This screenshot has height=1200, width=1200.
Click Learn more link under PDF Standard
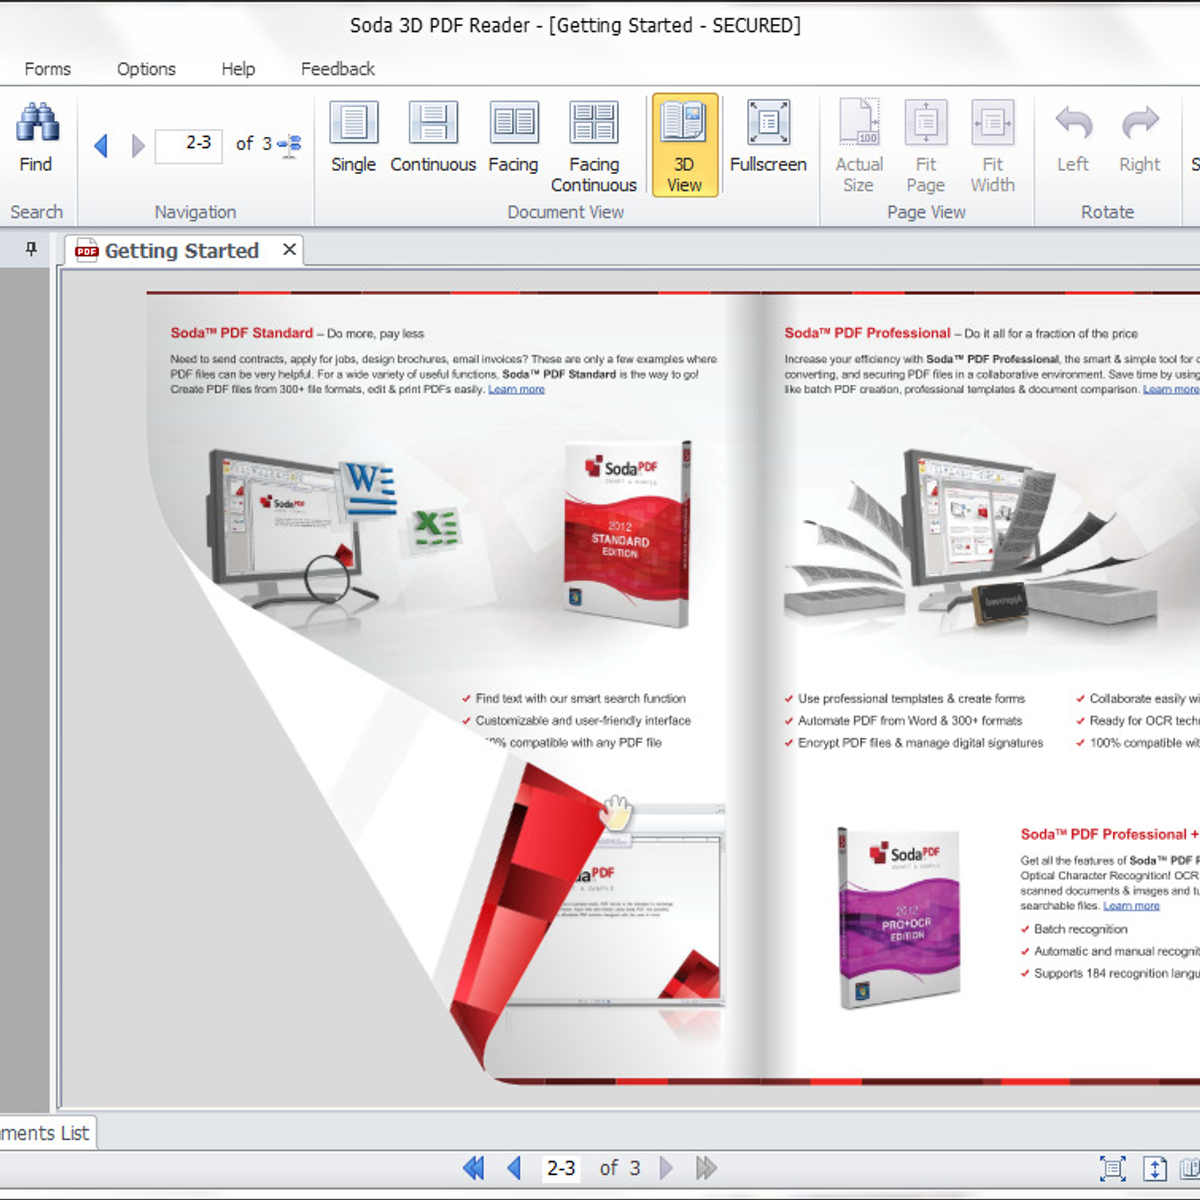[x=516, y=389]
